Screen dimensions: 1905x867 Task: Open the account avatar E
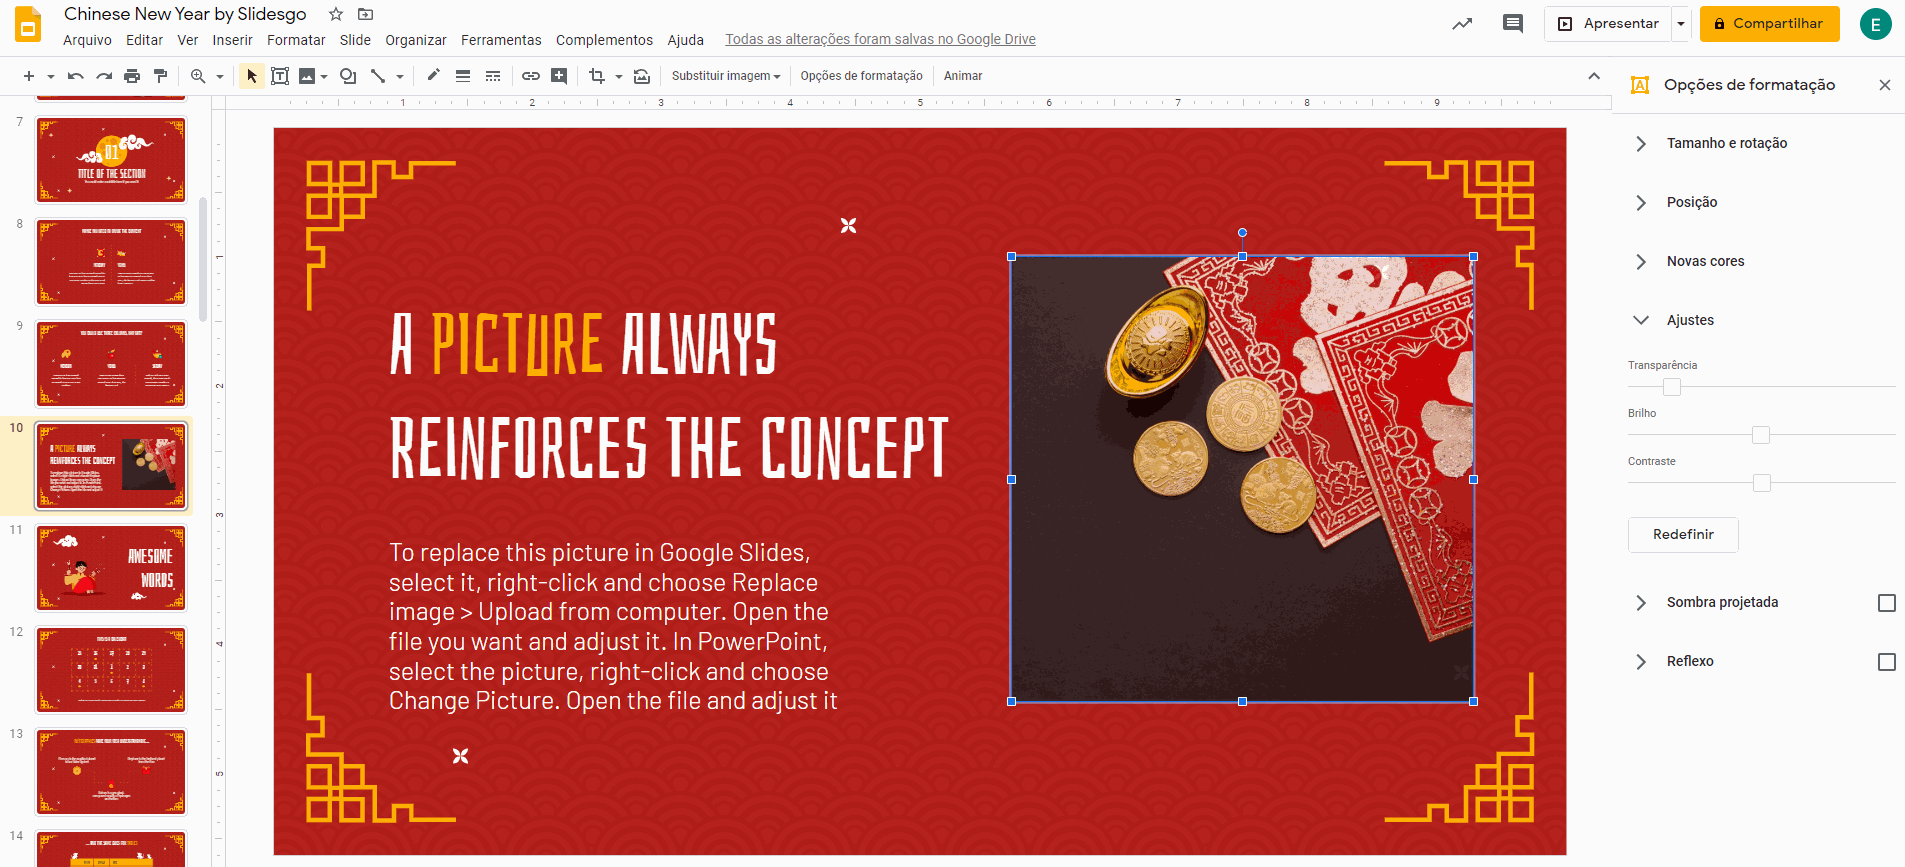[1875, 24]
